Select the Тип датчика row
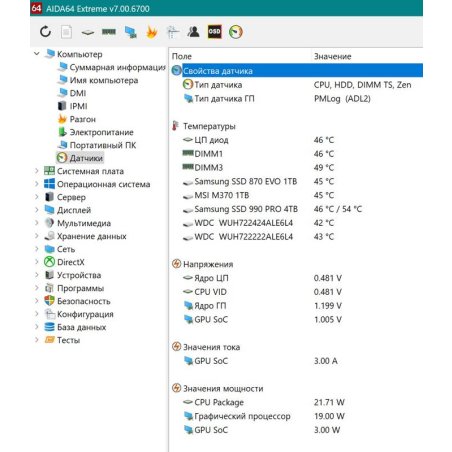452x452 pixels. [x=297, y=85]
